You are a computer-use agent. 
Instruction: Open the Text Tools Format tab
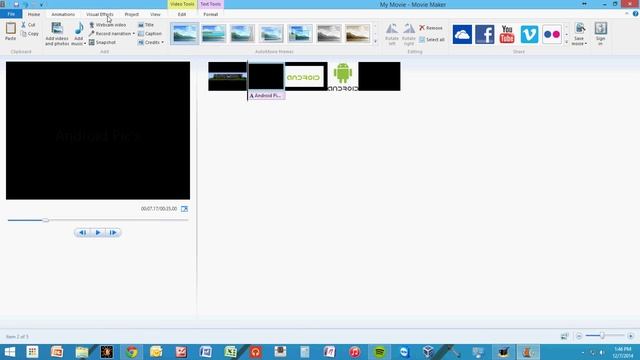point(211,14)
